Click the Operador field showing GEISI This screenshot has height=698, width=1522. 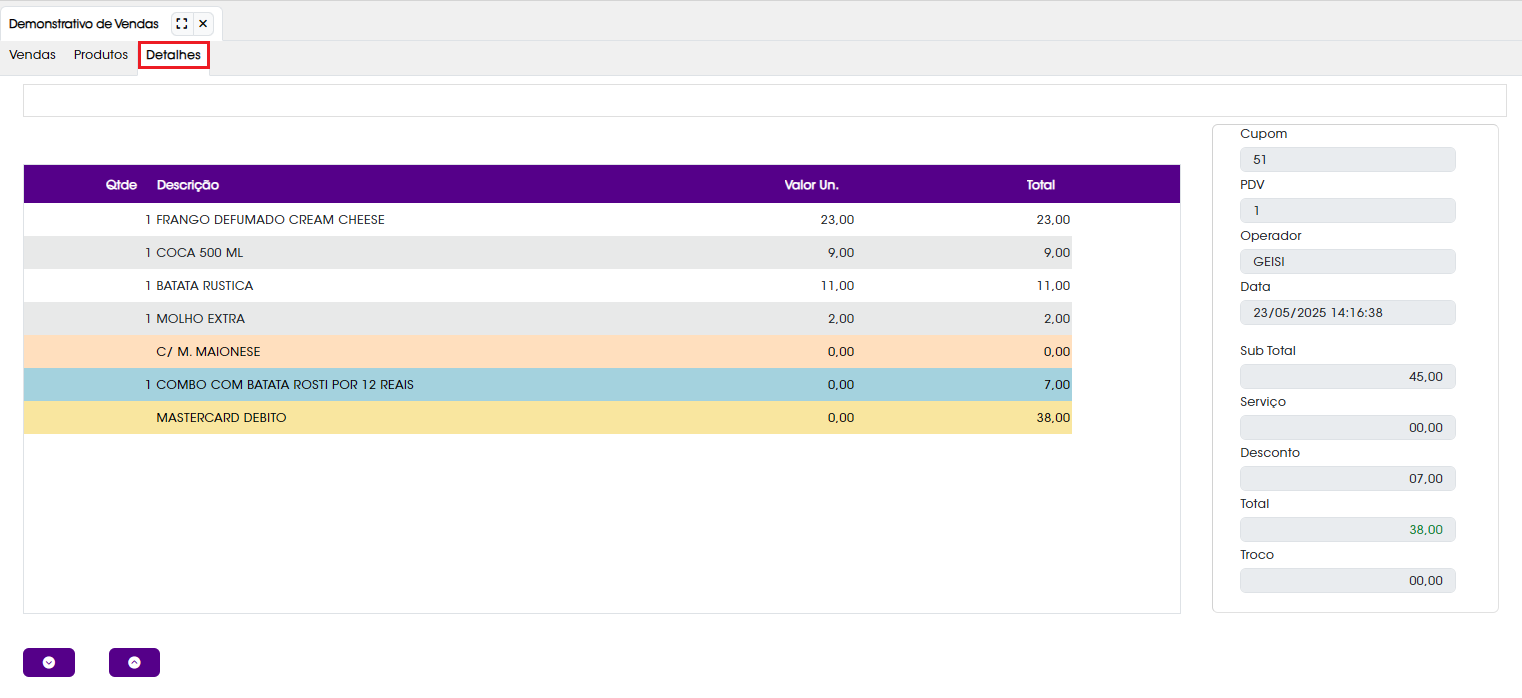[x=1347, y=261]
